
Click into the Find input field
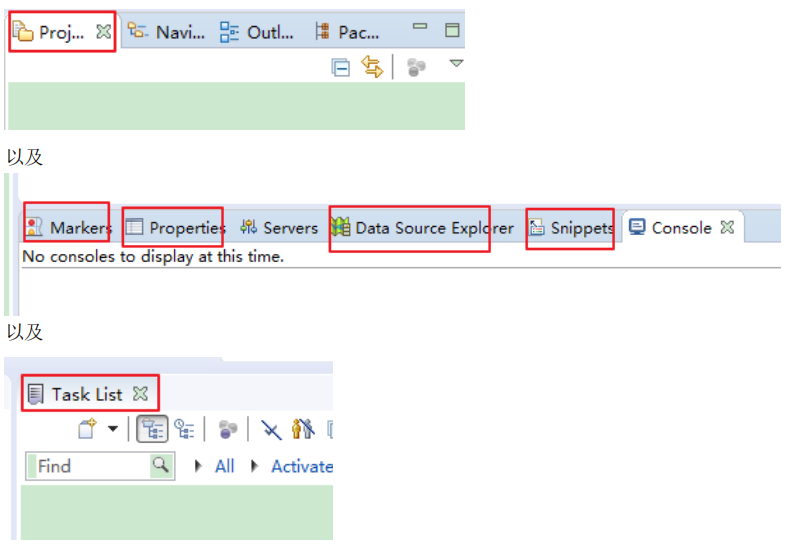tap(91, 466)
